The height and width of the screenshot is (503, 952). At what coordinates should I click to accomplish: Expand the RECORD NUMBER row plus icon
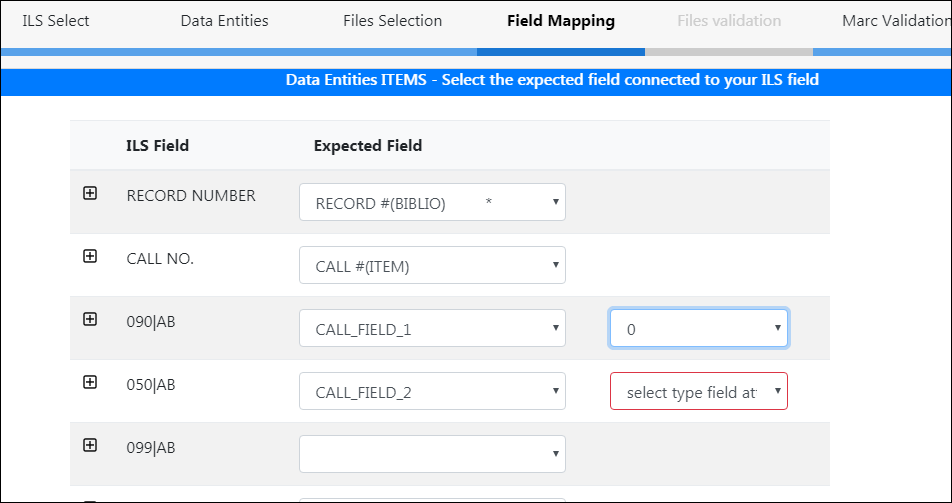pyautogui.click(x=90, y=193)
